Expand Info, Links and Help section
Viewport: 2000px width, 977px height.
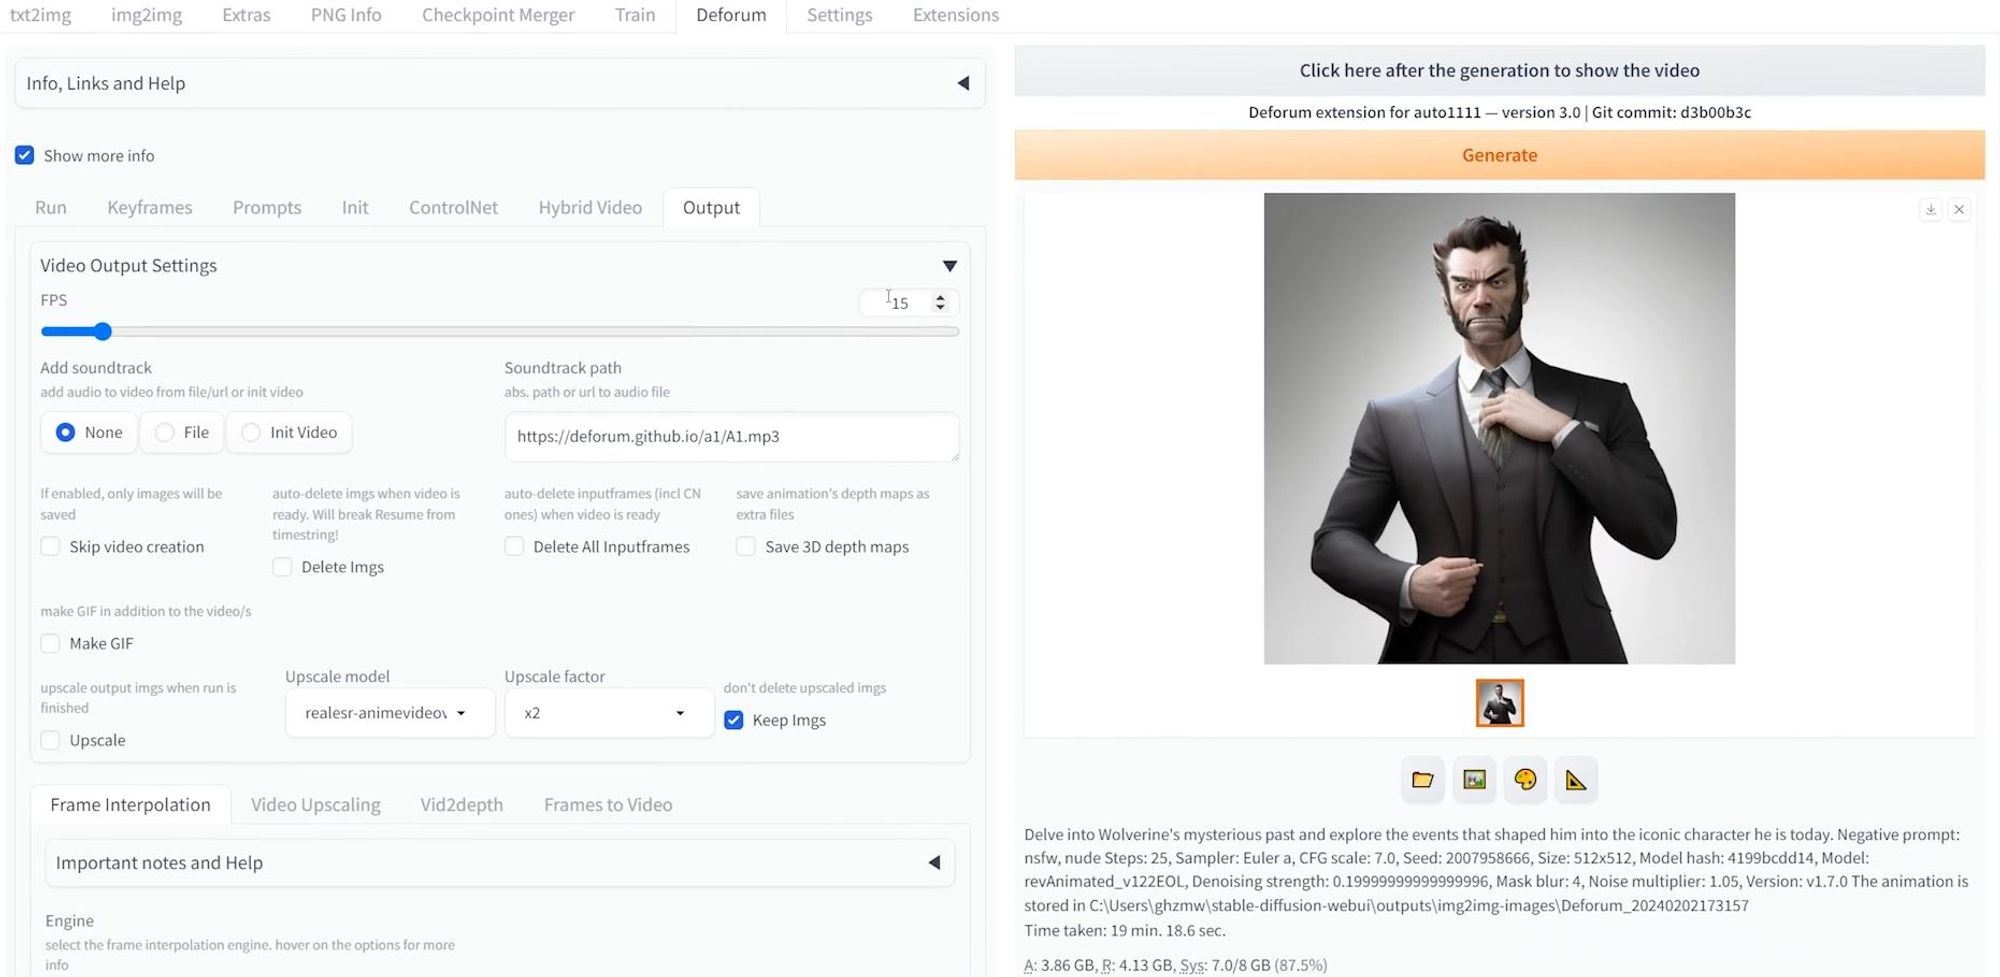coord(500,83)
